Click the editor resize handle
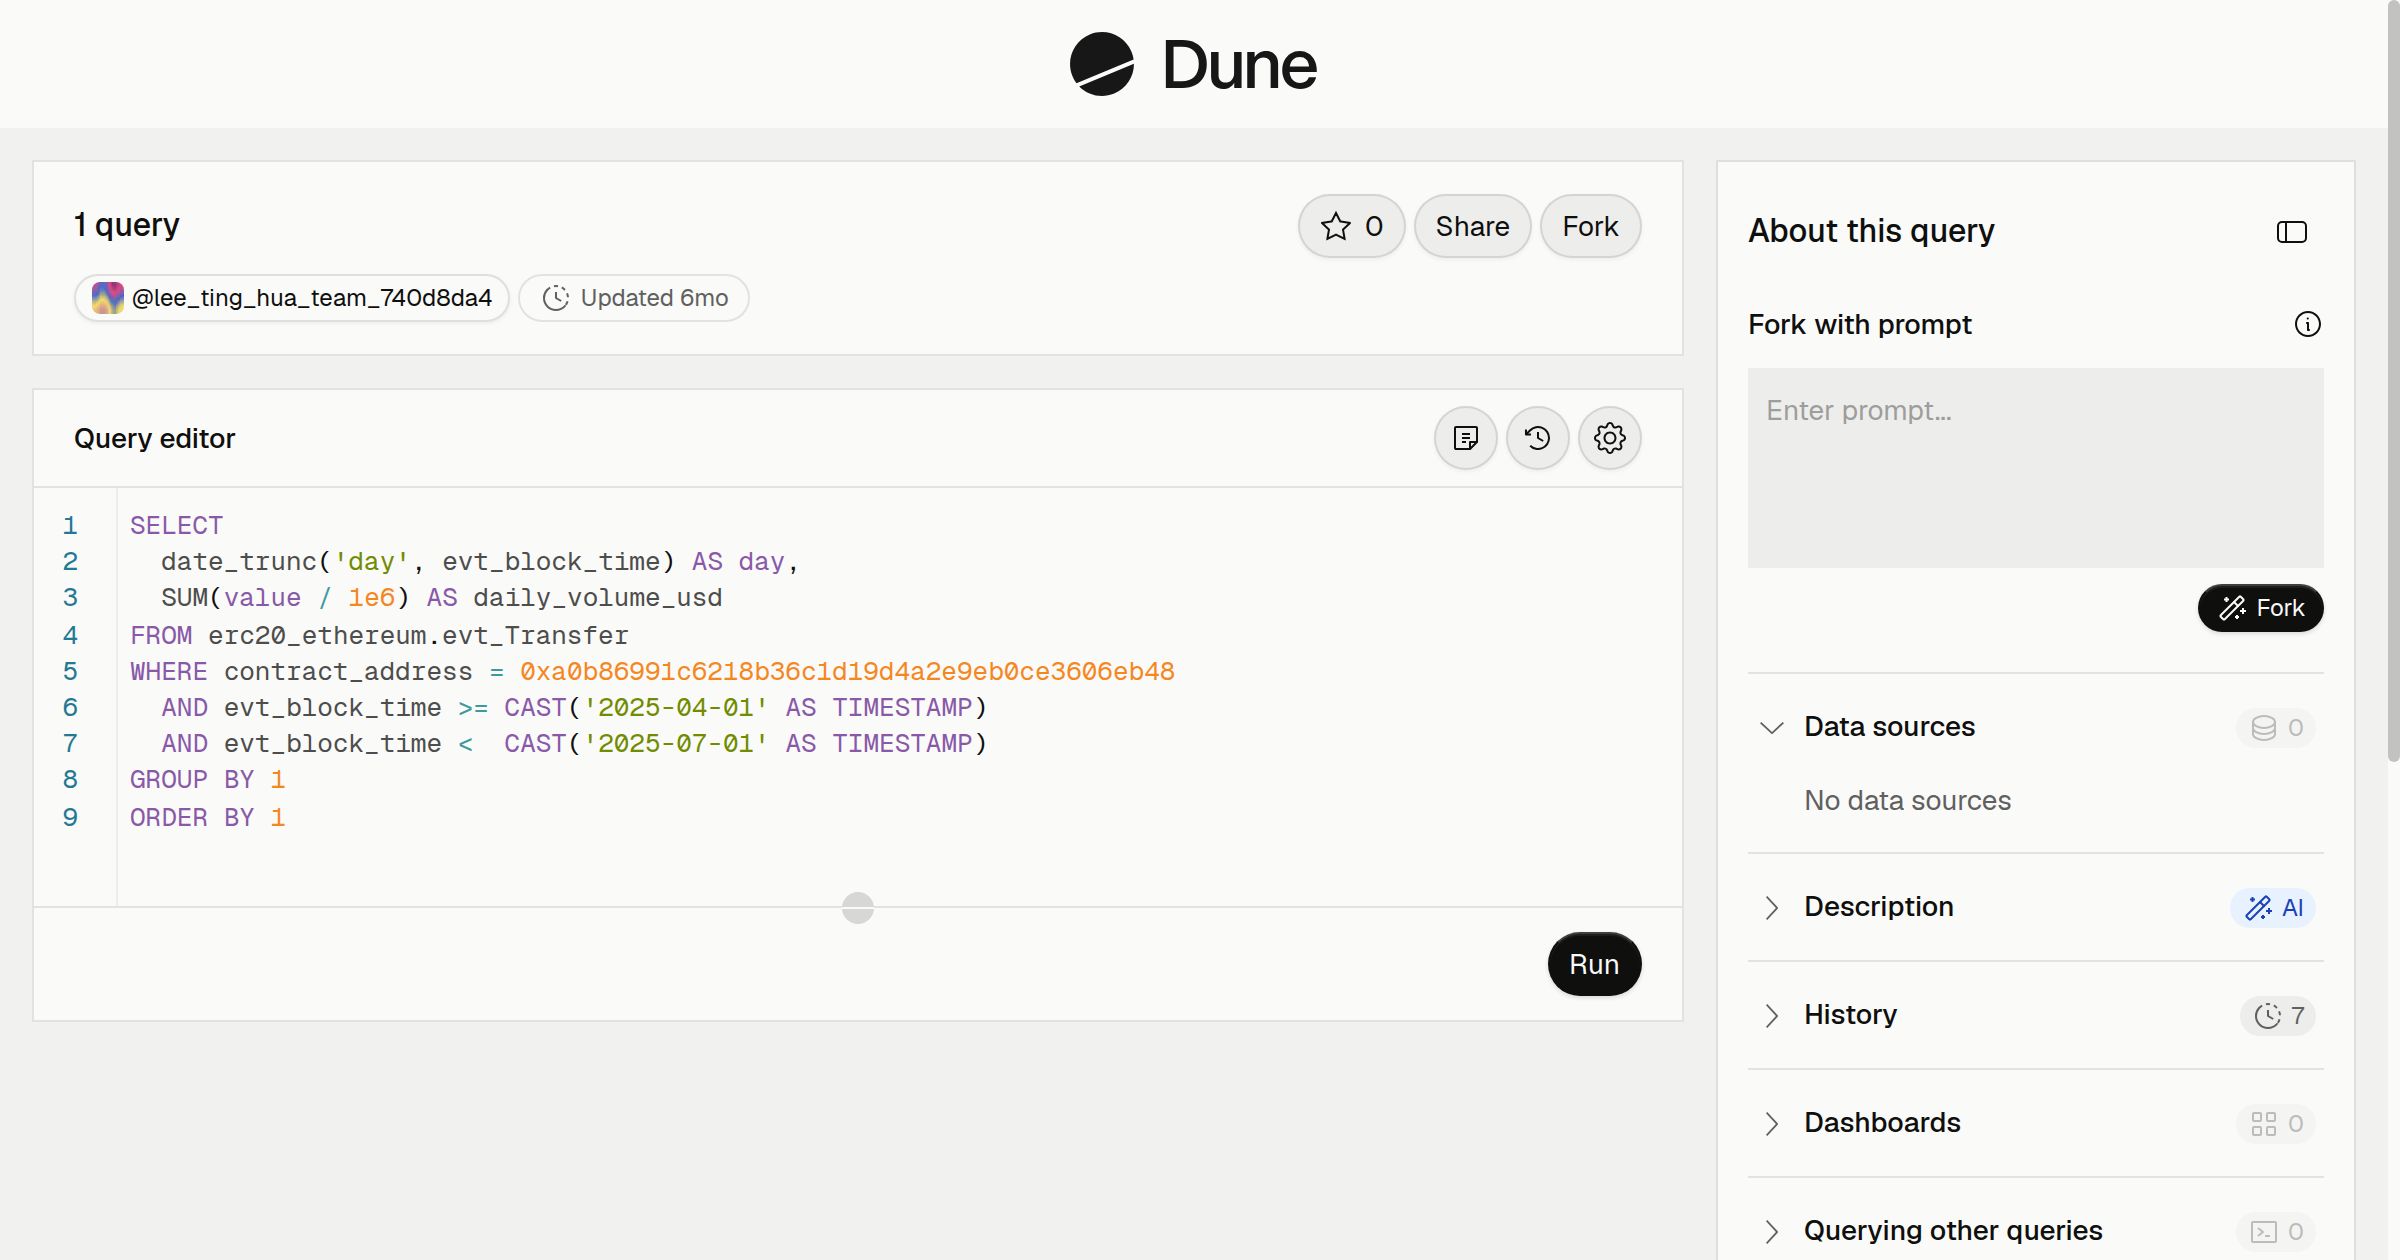Viewport: 2400px width, 1260px height. (x=857, y=907)
